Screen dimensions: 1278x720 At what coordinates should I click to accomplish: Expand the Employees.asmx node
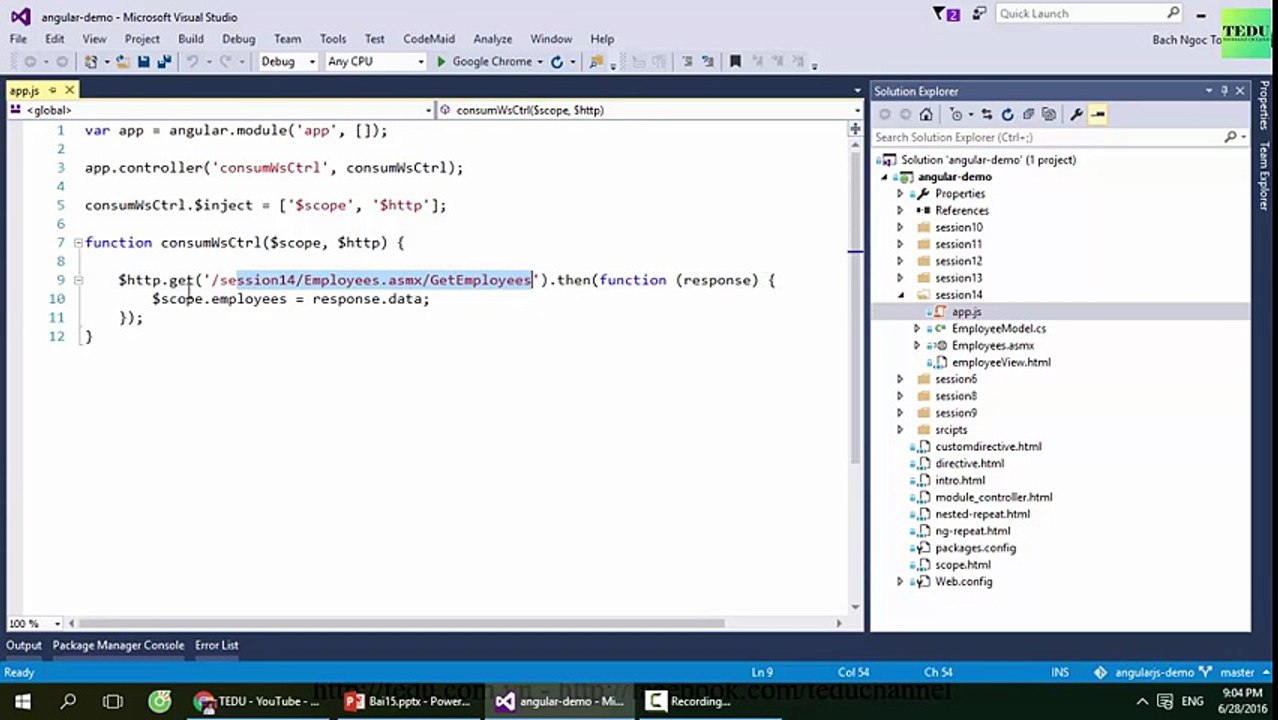917,345
